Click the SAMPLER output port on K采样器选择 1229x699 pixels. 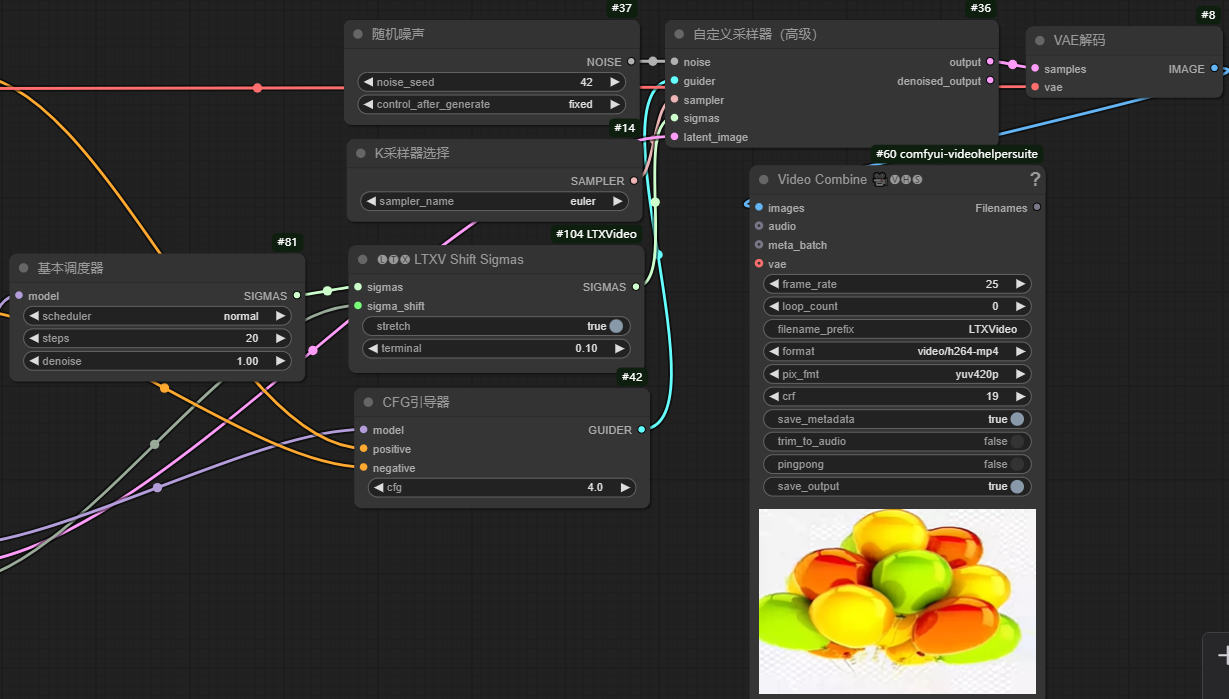634,181
